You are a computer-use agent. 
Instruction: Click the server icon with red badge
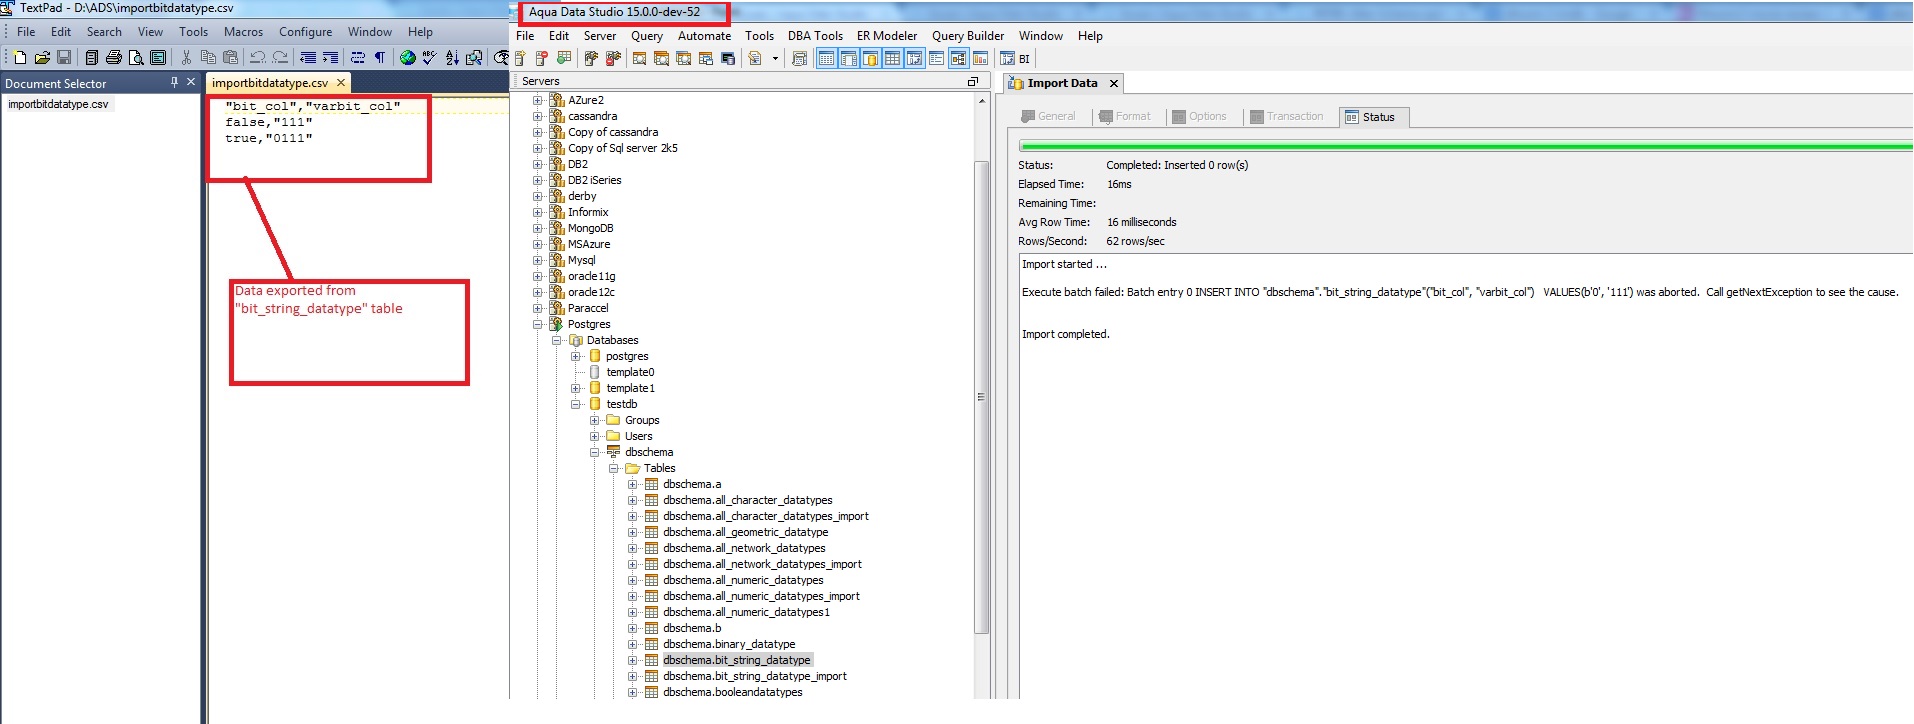[542, 58]
